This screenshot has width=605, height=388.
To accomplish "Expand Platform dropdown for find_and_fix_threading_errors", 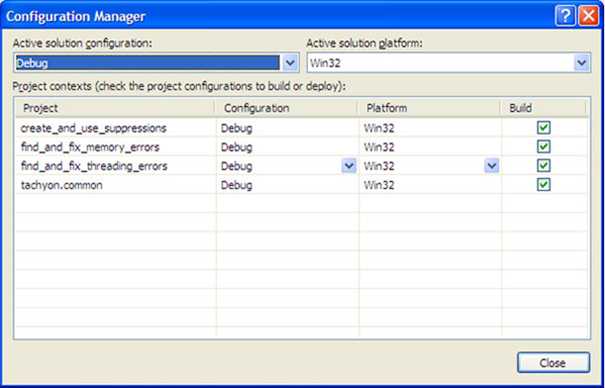I will tap(492, 166).
